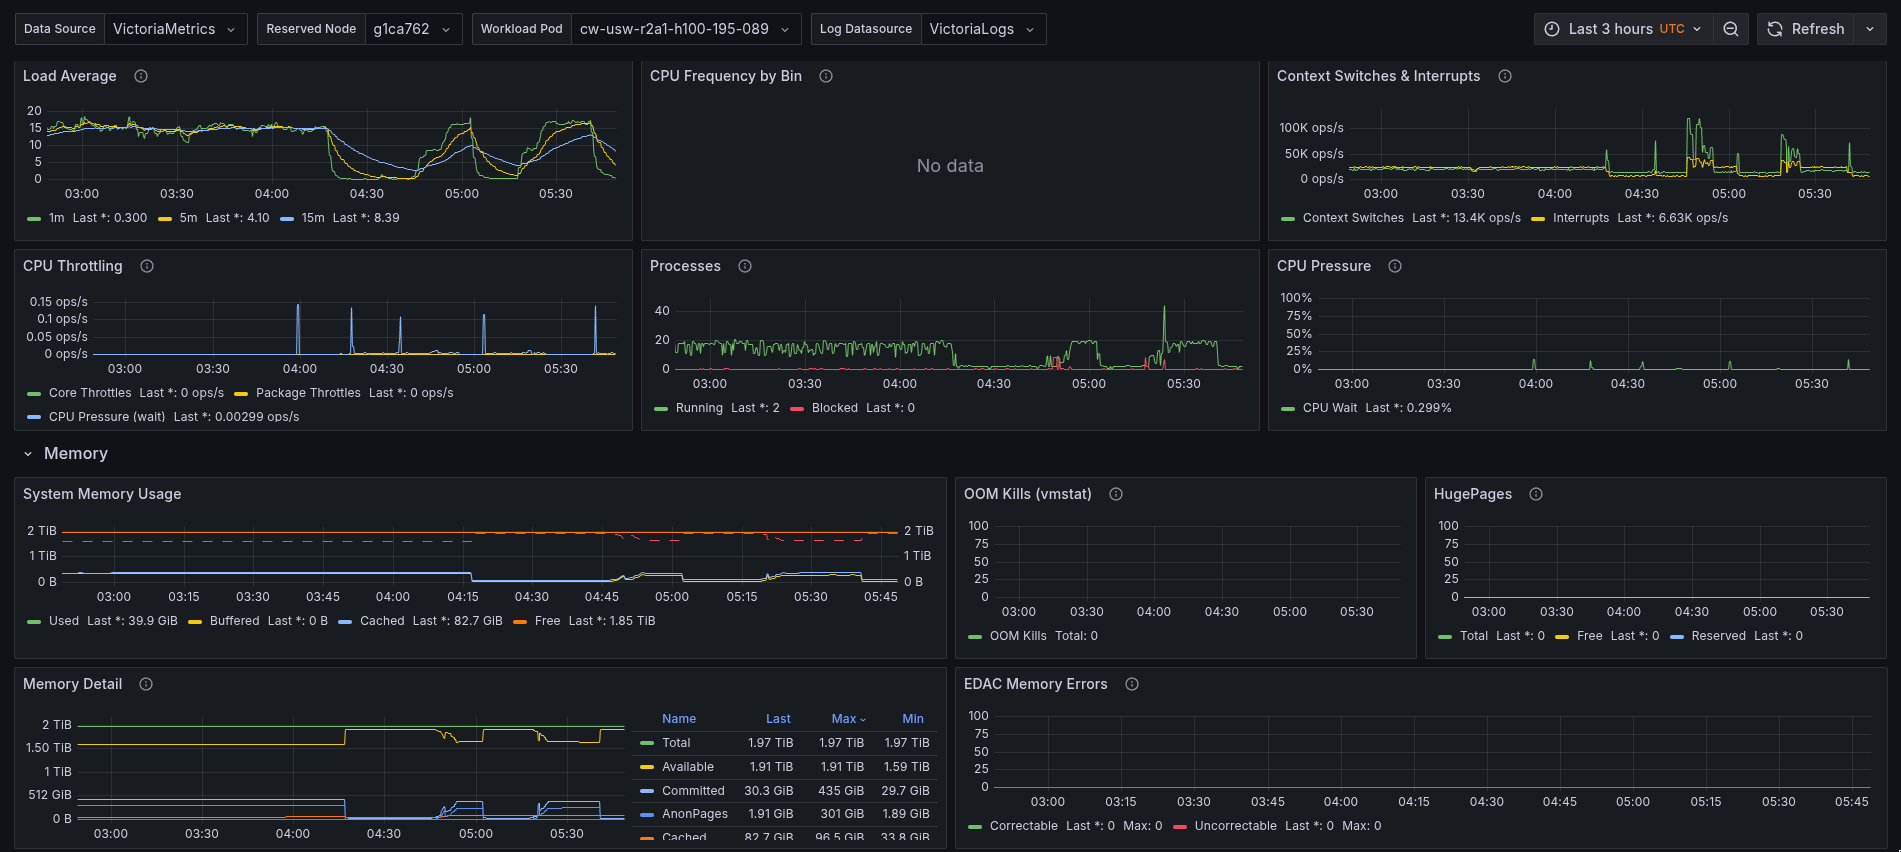
Task: Select the Total row in Memory Detail
Action: (785, 743)
